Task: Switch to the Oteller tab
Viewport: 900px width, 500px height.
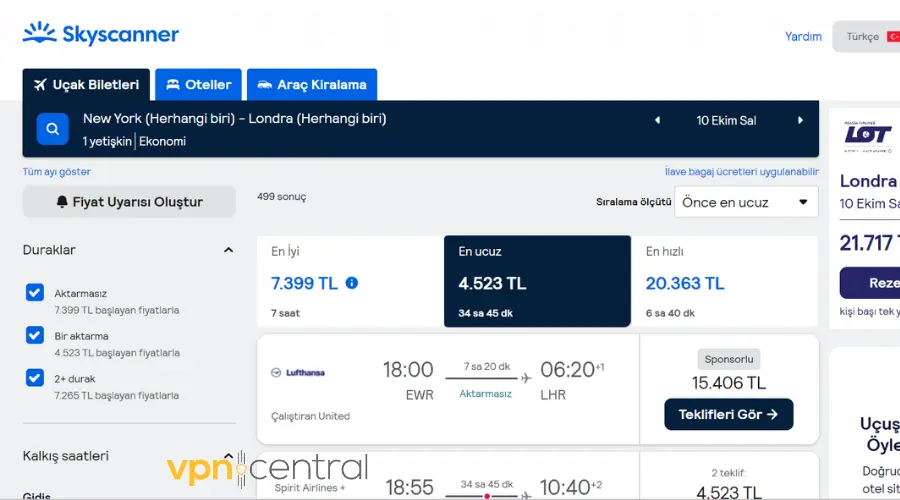Action: pyautogui.click(x=198, y=85)
